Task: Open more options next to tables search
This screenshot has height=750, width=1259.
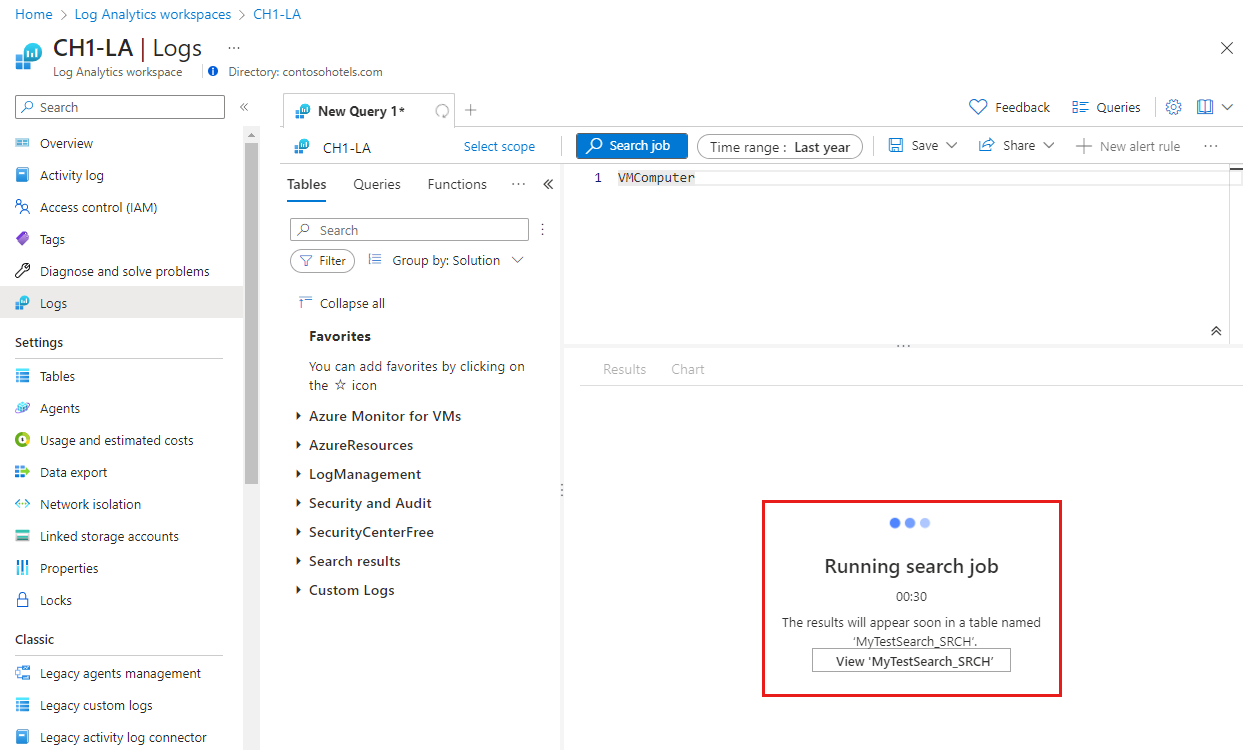Action: click(543, 229)
